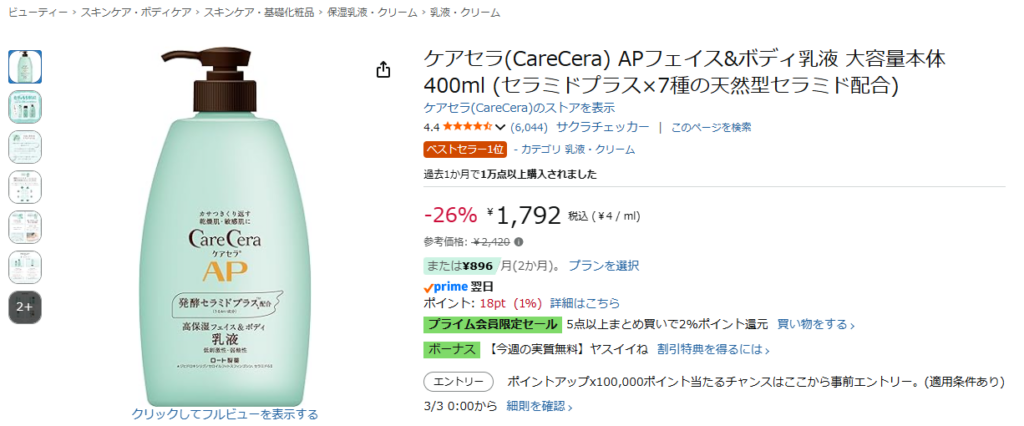Click the info icon next to reference price
The height and width of the screenshot is (426, 1024).
click(519, 242)
